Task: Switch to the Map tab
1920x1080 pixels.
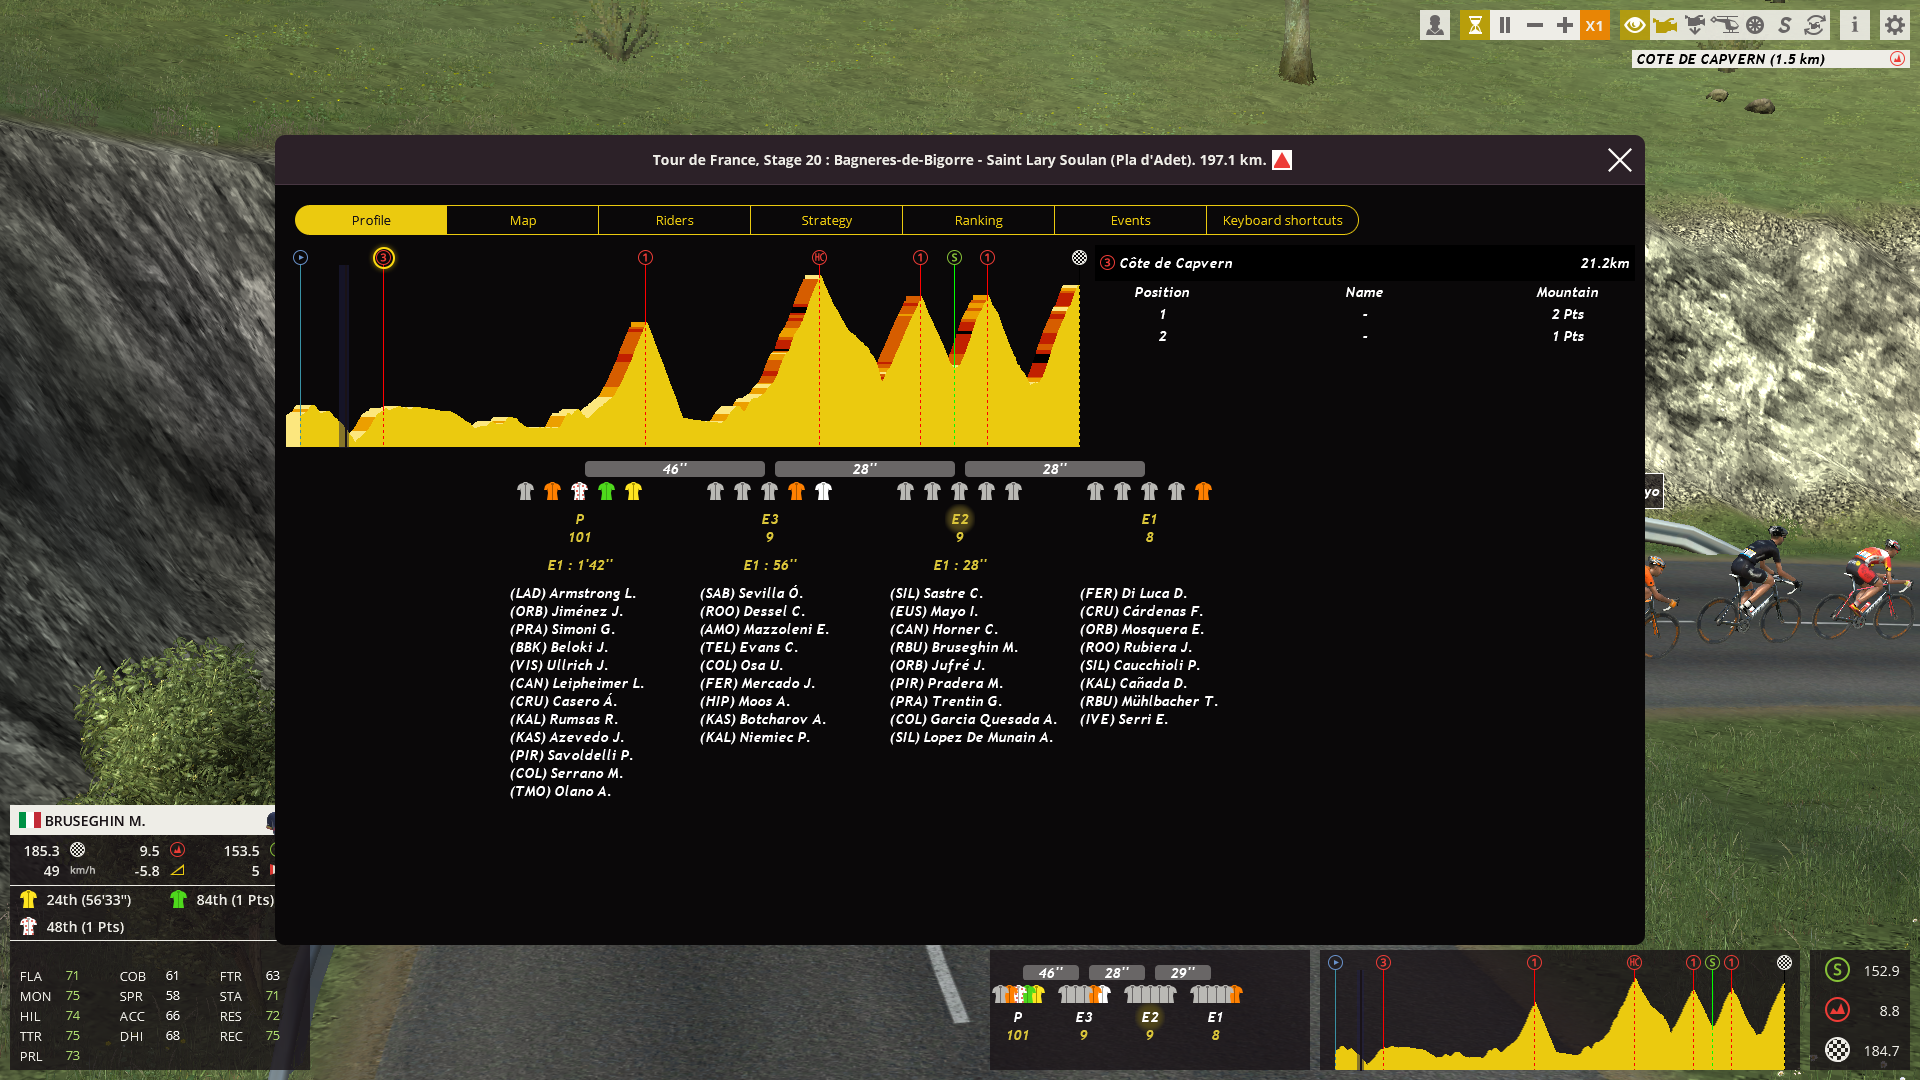Action: (x=523, y=220)
